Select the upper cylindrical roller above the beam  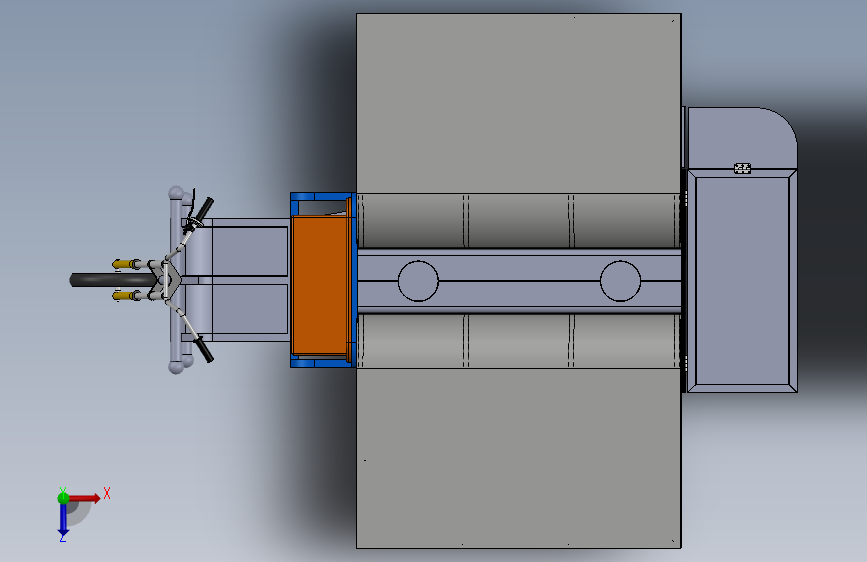519,221
